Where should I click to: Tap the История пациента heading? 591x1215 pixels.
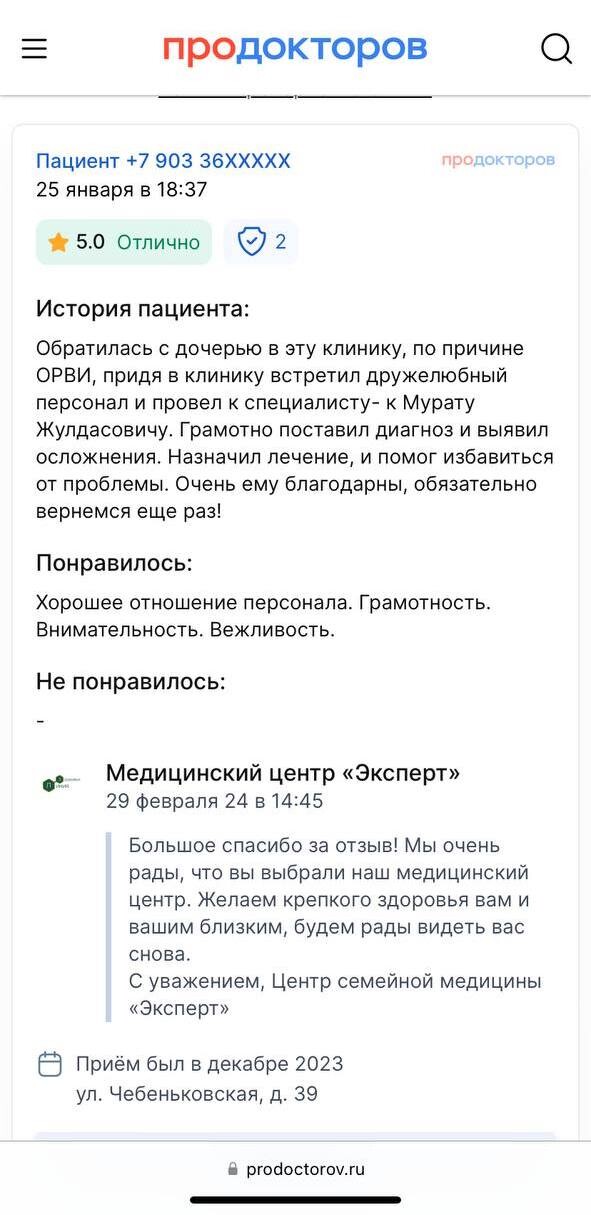[x=143, y=309]
